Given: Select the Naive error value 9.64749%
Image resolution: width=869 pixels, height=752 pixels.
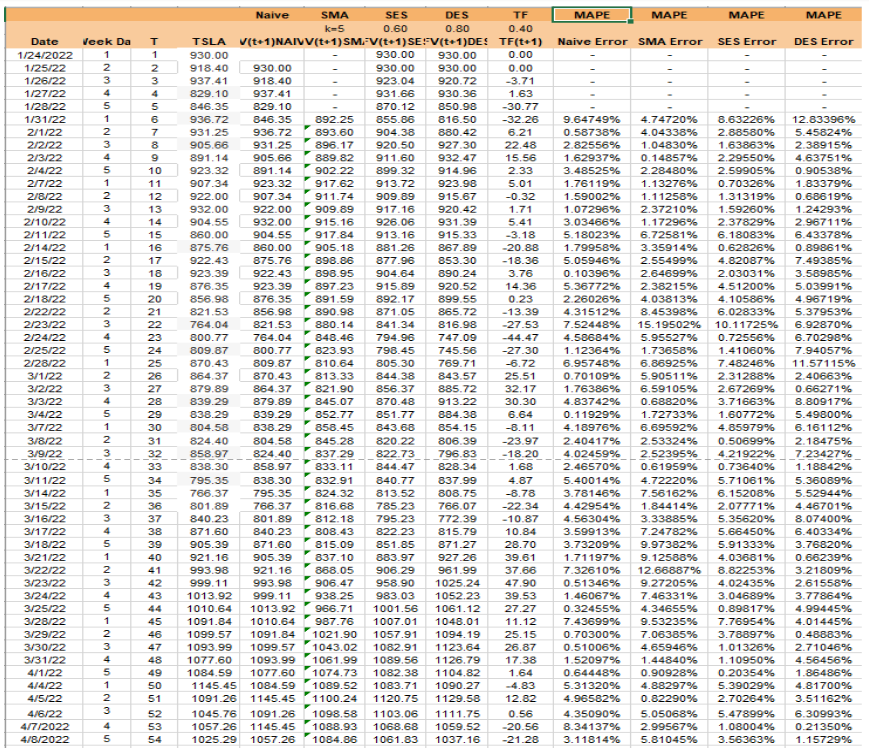Looking at the screenshot, I should (x=592, y=119).
